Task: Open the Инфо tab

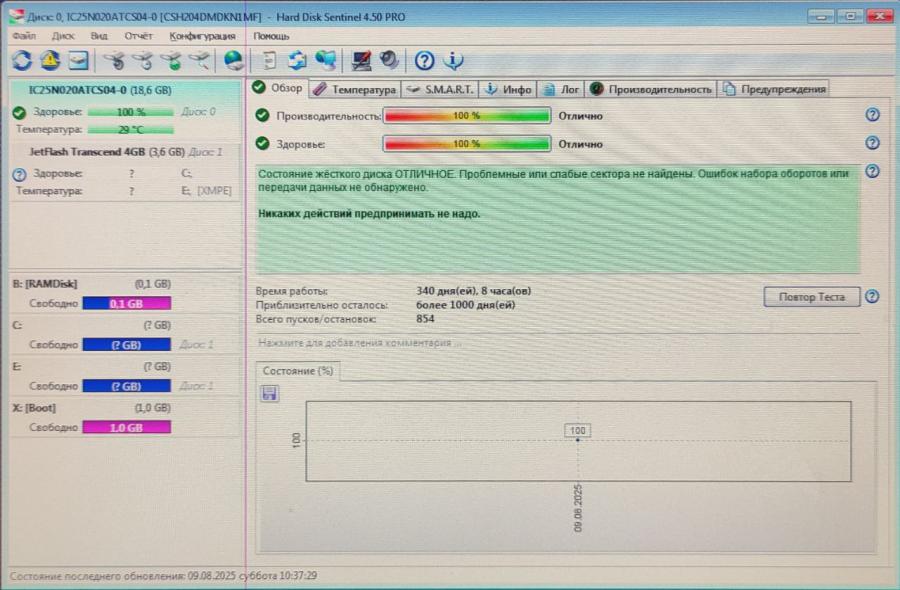Action: pos(509,90)
